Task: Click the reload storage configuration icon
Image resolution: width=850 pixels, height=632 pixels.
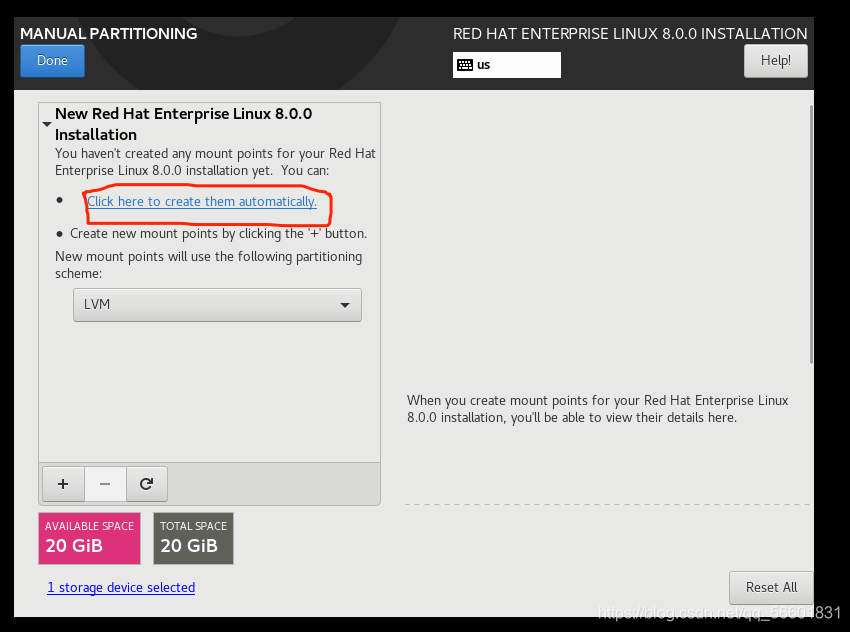Action: coord(147,483)
